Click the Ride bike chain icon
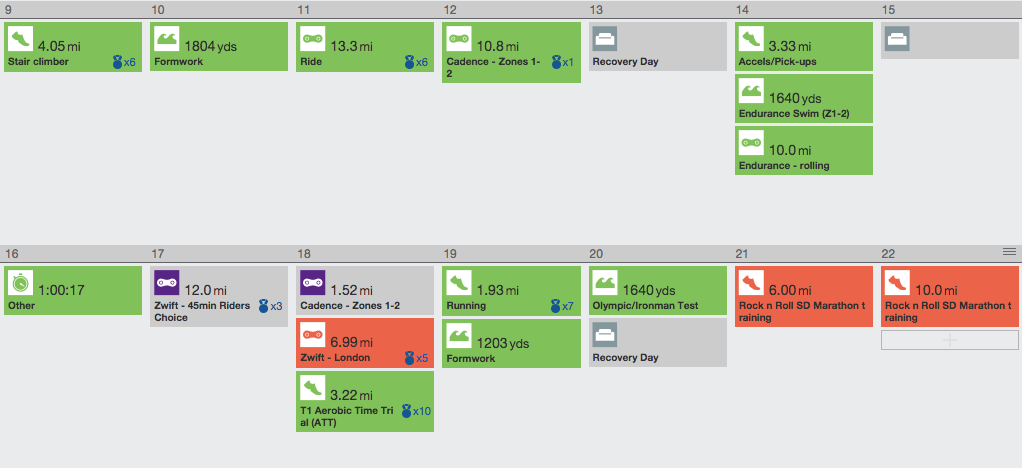Screen dimensions: 1022x468 tap(312, 40)
